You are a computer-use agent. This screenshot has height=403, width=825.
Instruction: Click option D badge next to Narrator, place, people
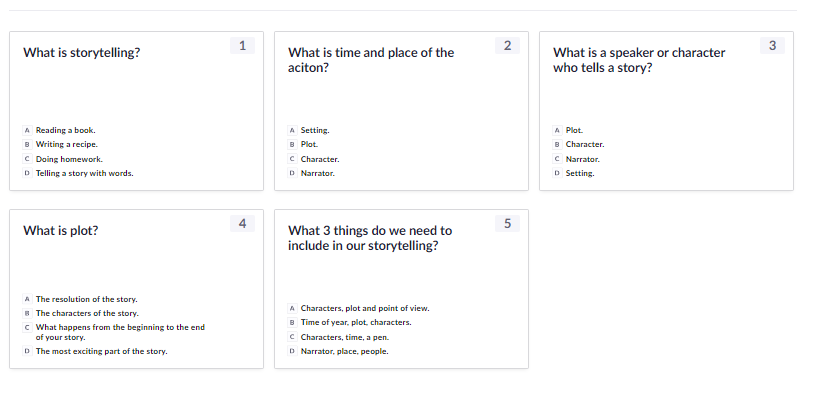[293, 351]
